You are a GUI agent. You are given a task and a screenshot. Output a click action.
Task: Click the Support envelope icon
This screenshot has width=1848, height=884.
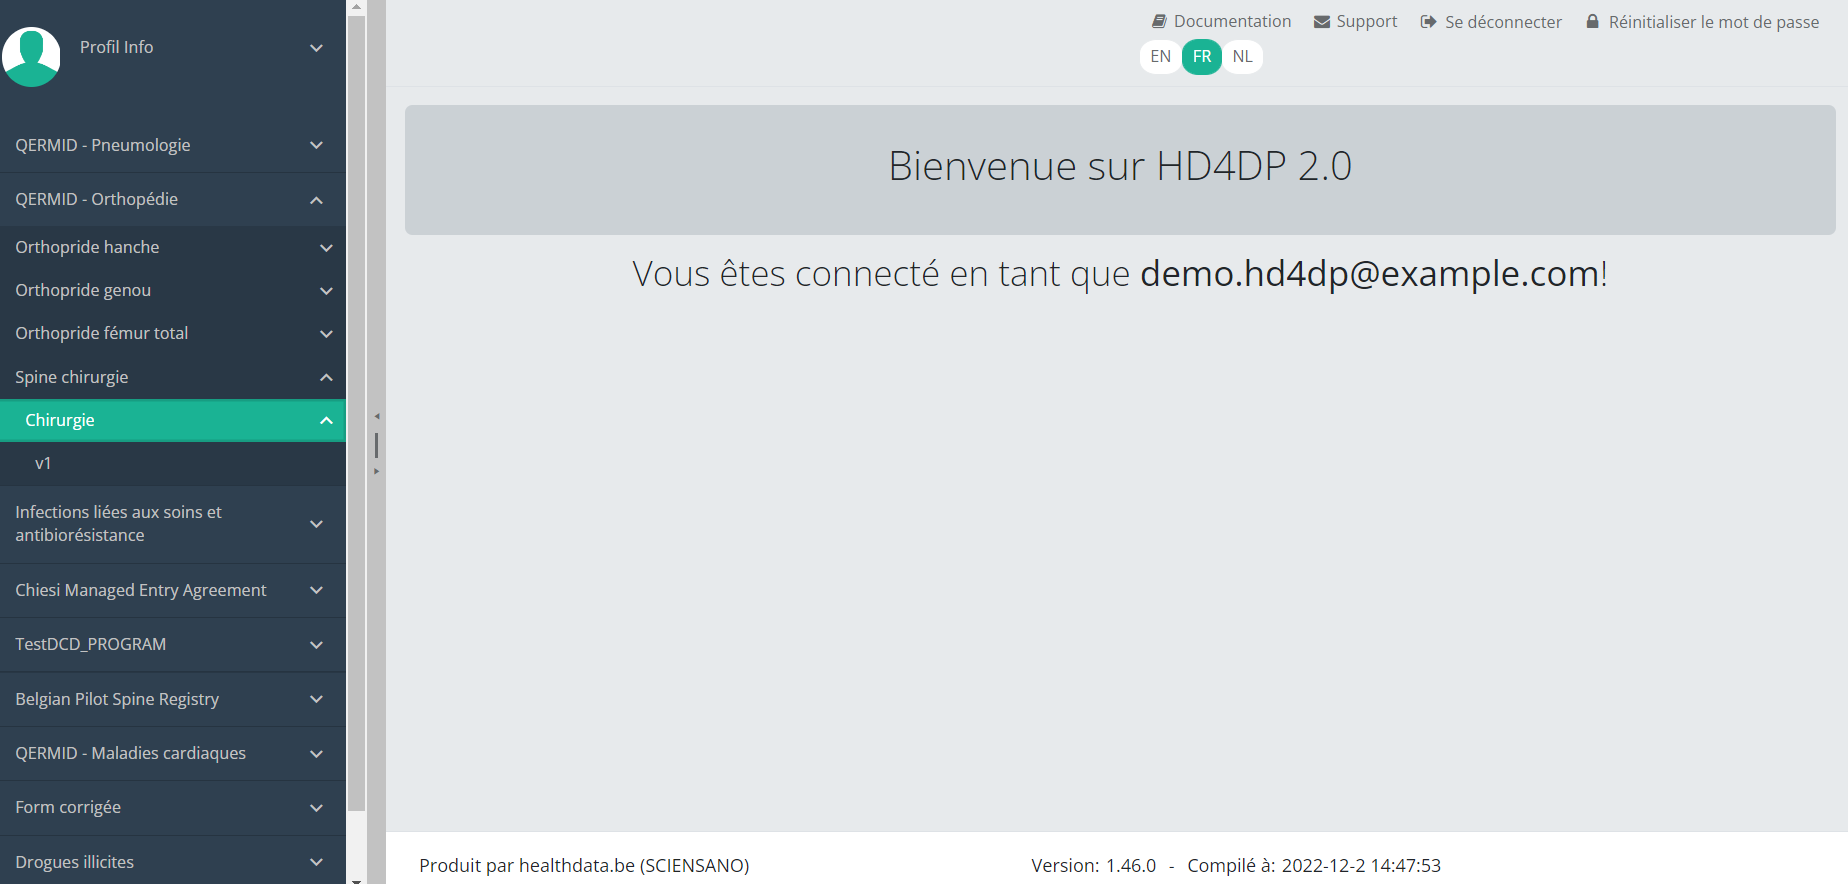(x=1322, y=22)
